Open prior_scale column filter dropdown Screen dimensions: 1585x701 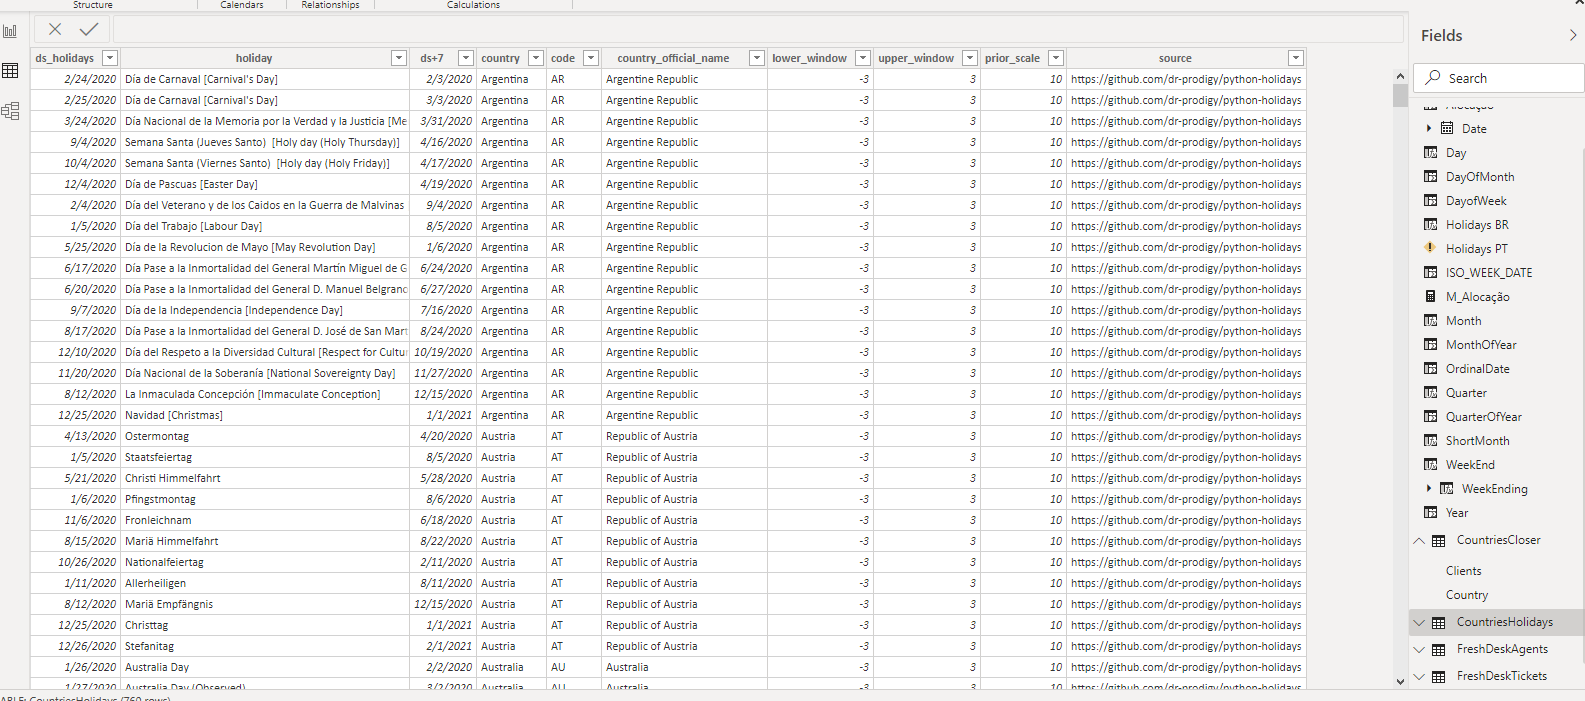pyautogui.click(x=1056, y=58)
